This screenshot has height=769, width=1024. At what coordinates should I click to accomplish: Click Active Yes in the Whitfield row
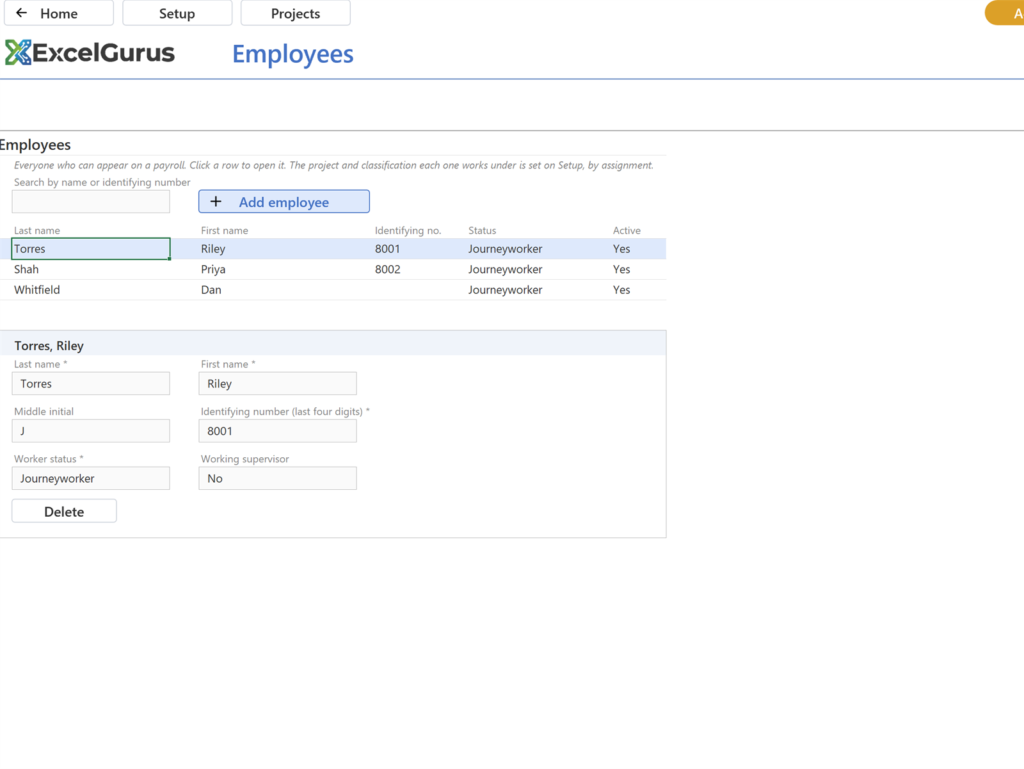click(621, 290)
